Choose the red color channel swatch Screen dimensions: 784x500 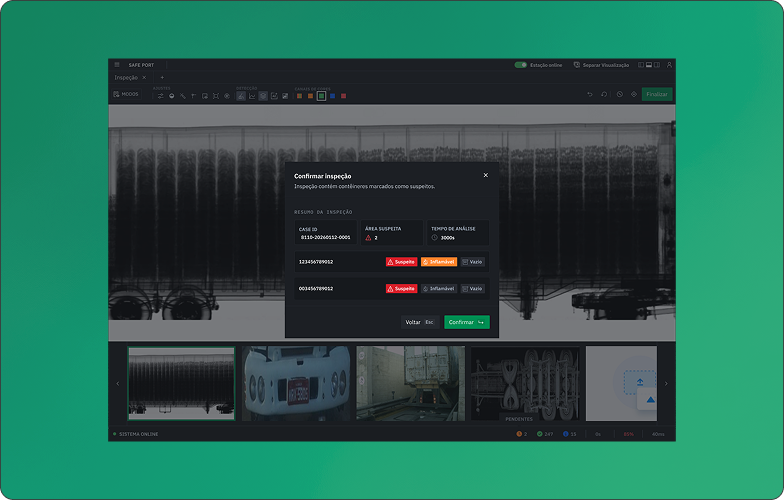coord(344,96)
